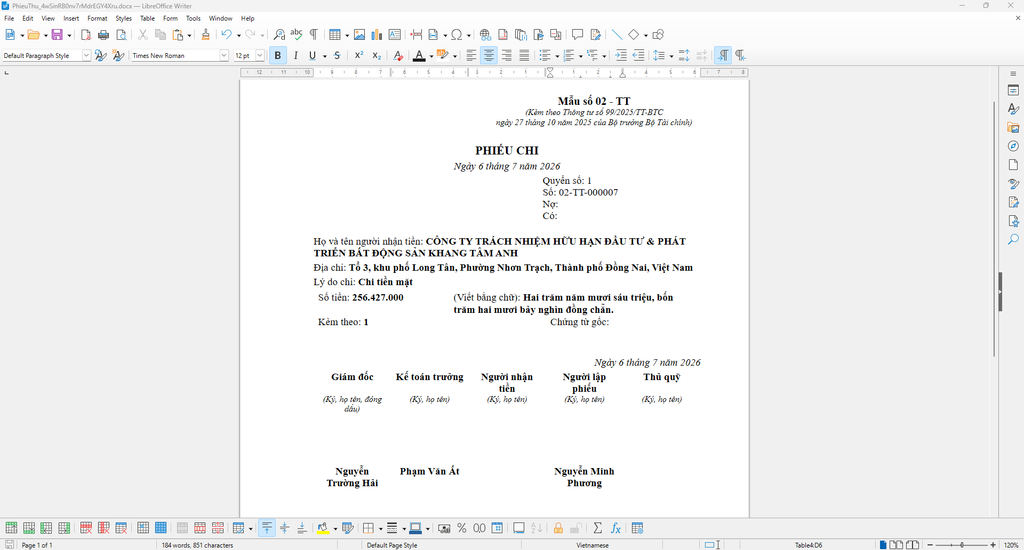
Task: Select the Line drawing tool
Action: pos(616,35)
